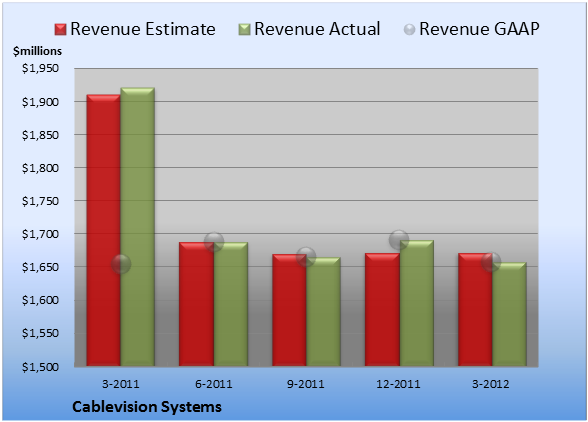The height and width of the screenshot is (422, 588).
Task: Click the $1,750 axis value
Action: pos(40,201)
